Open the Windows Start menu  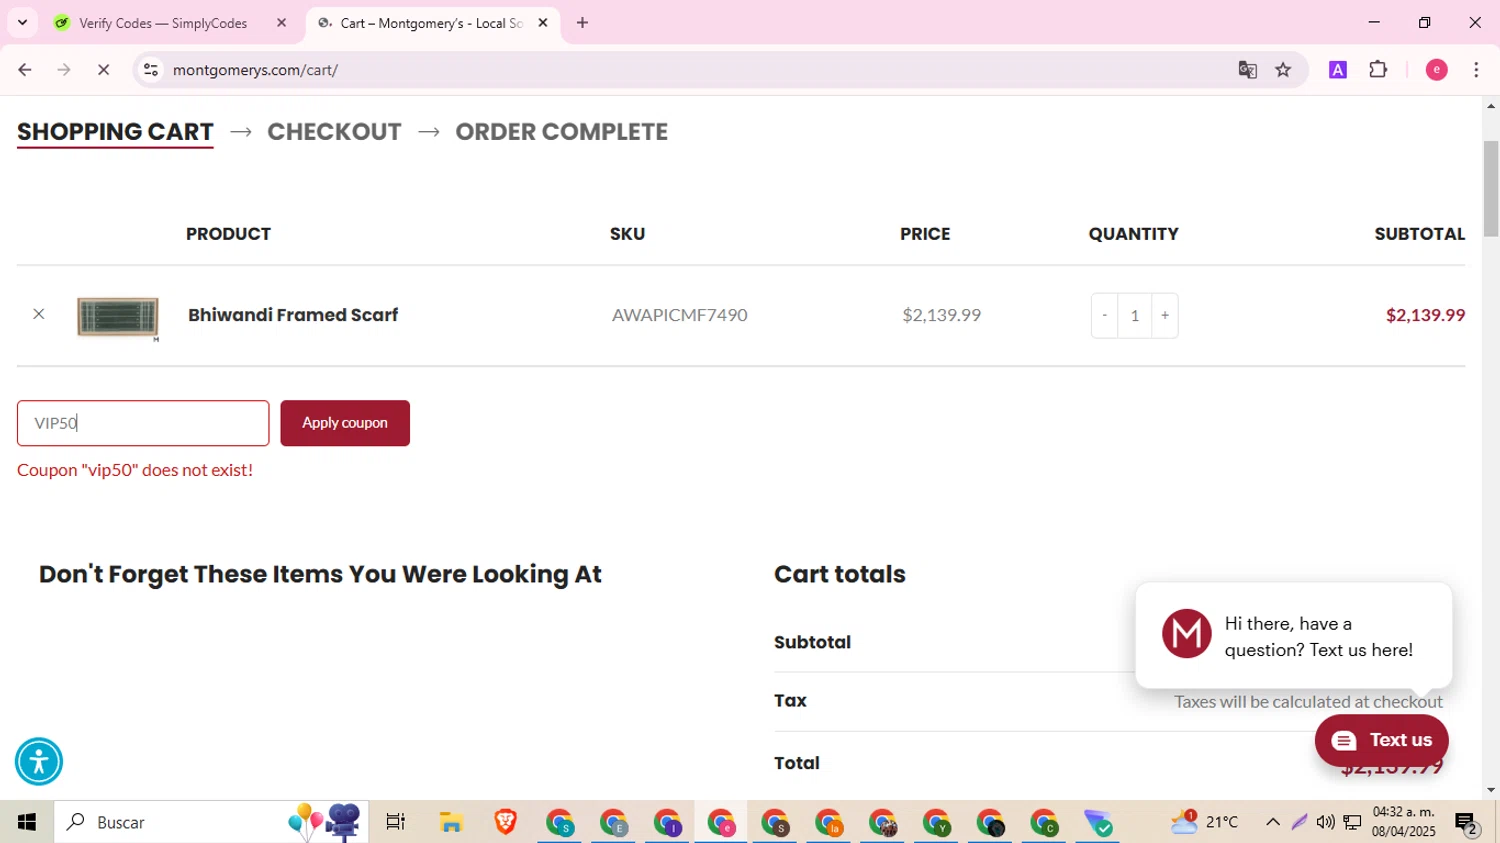(27, 822)
